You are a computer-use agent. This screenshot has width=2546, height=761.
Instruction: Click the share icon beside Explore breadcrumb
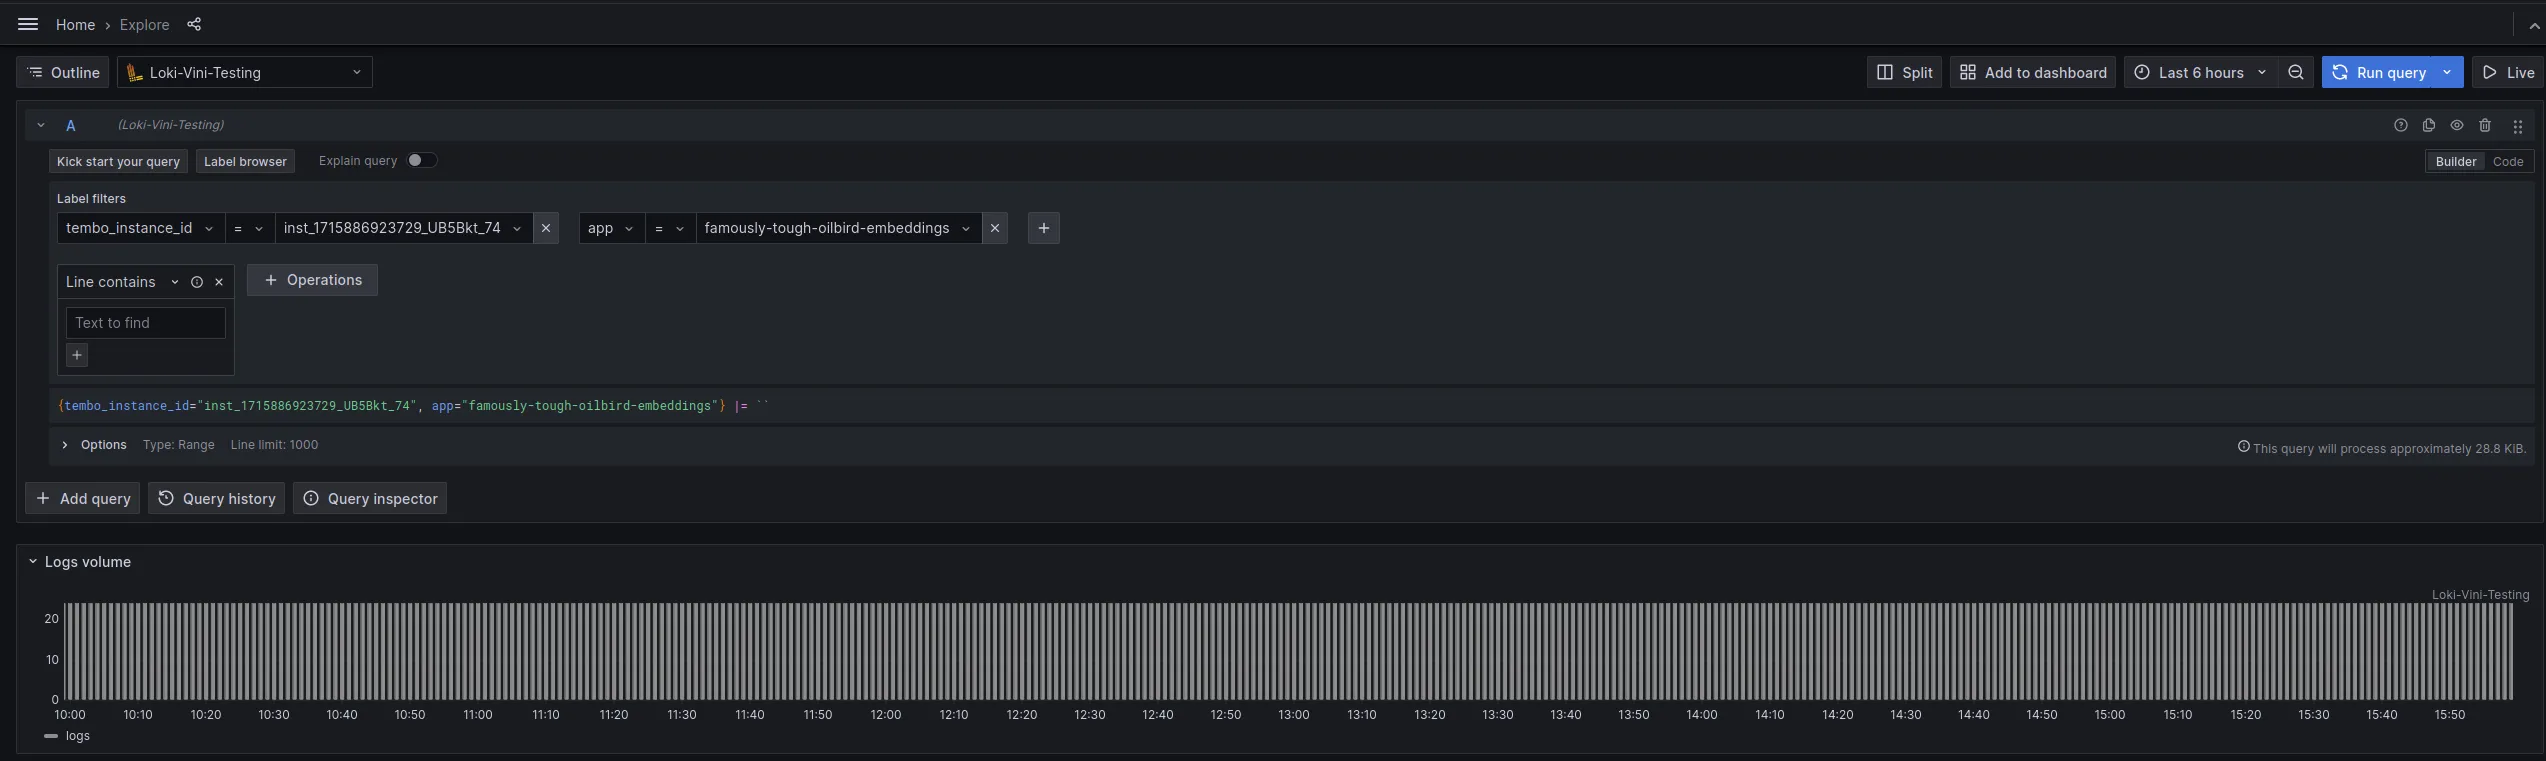pyautogui.click(x=194, y=24)
